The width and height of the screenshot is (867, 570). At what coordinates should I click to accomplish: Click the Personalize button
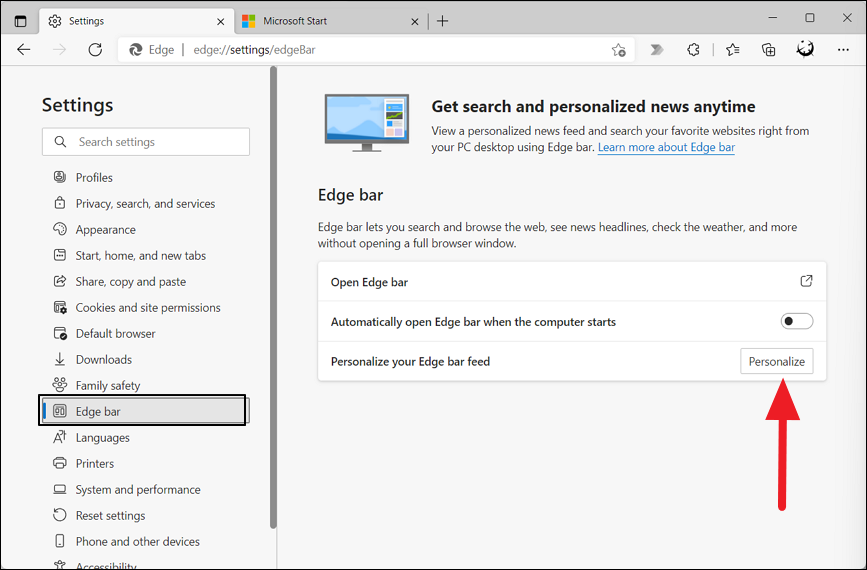[776, 361]
